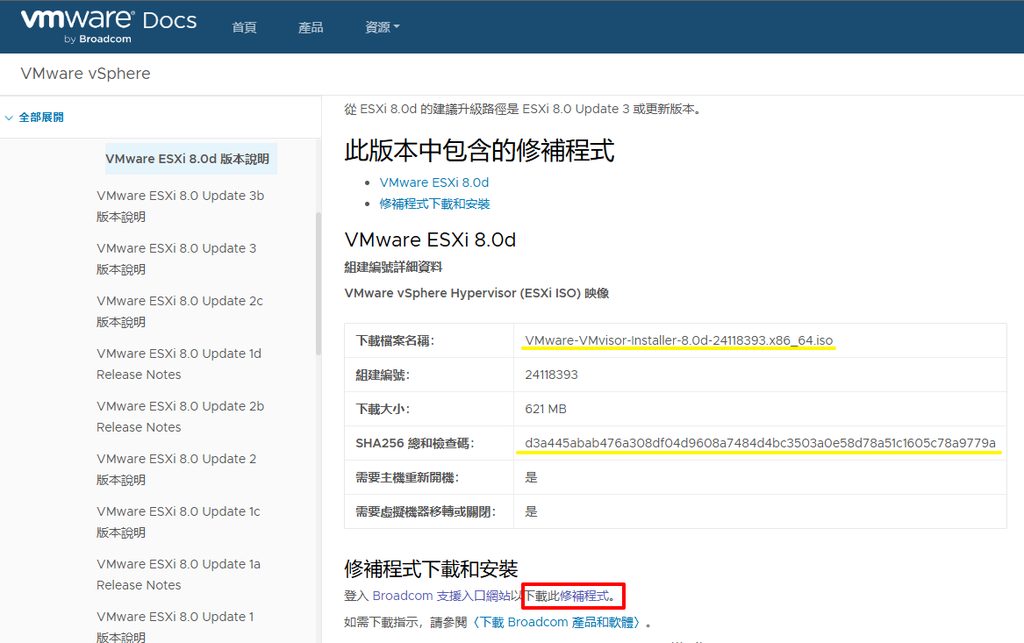Open VMware ESXi 8.0 Update 3 版本說明
This screenshot has width=1024, height=643.
(x=176, y=259)
